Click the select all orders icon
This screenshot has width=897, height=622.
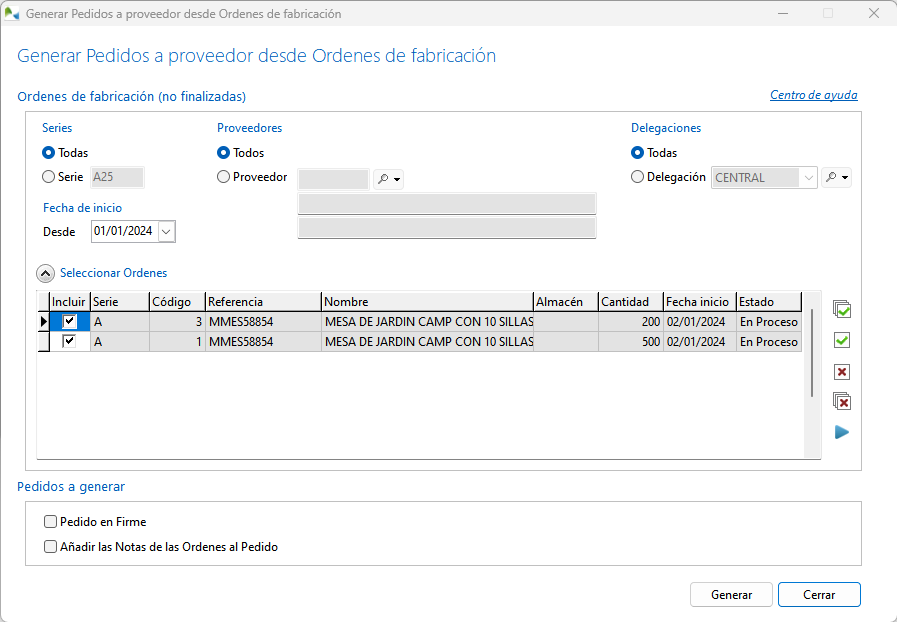pos(842,310)
